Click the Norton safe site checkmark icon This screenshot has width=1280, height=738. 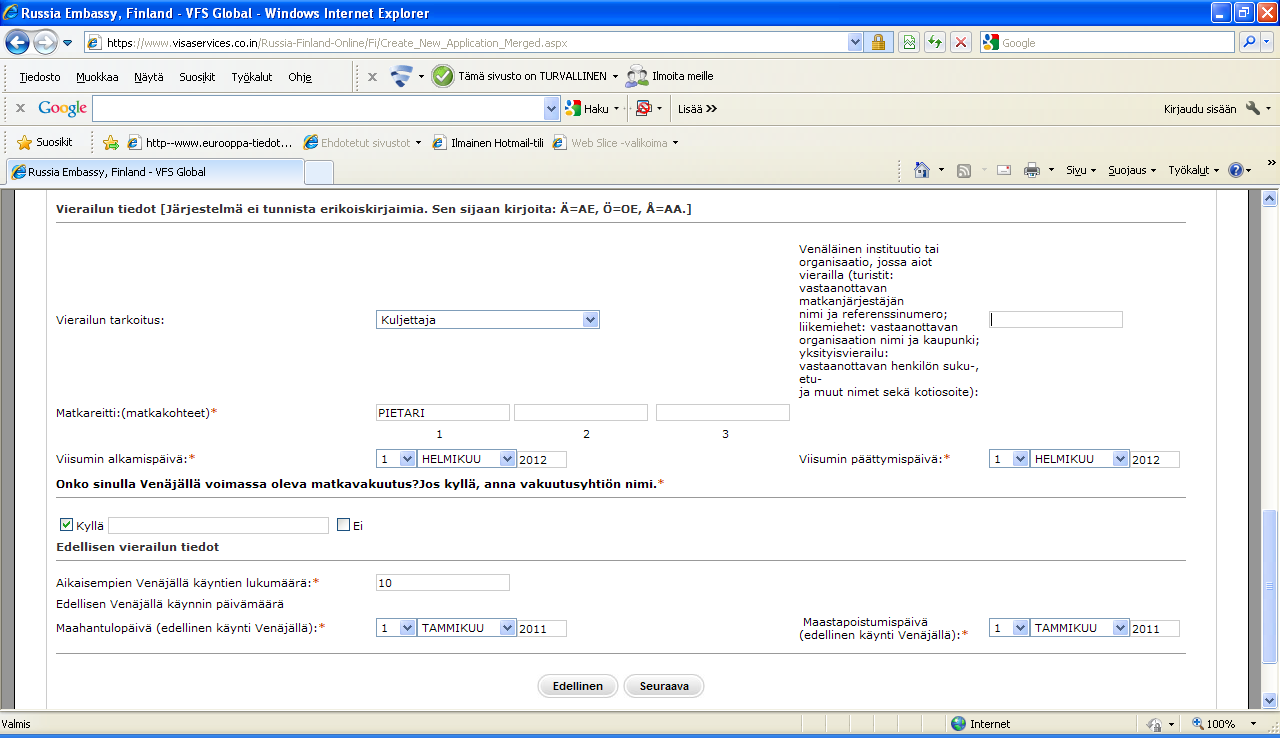443,76
